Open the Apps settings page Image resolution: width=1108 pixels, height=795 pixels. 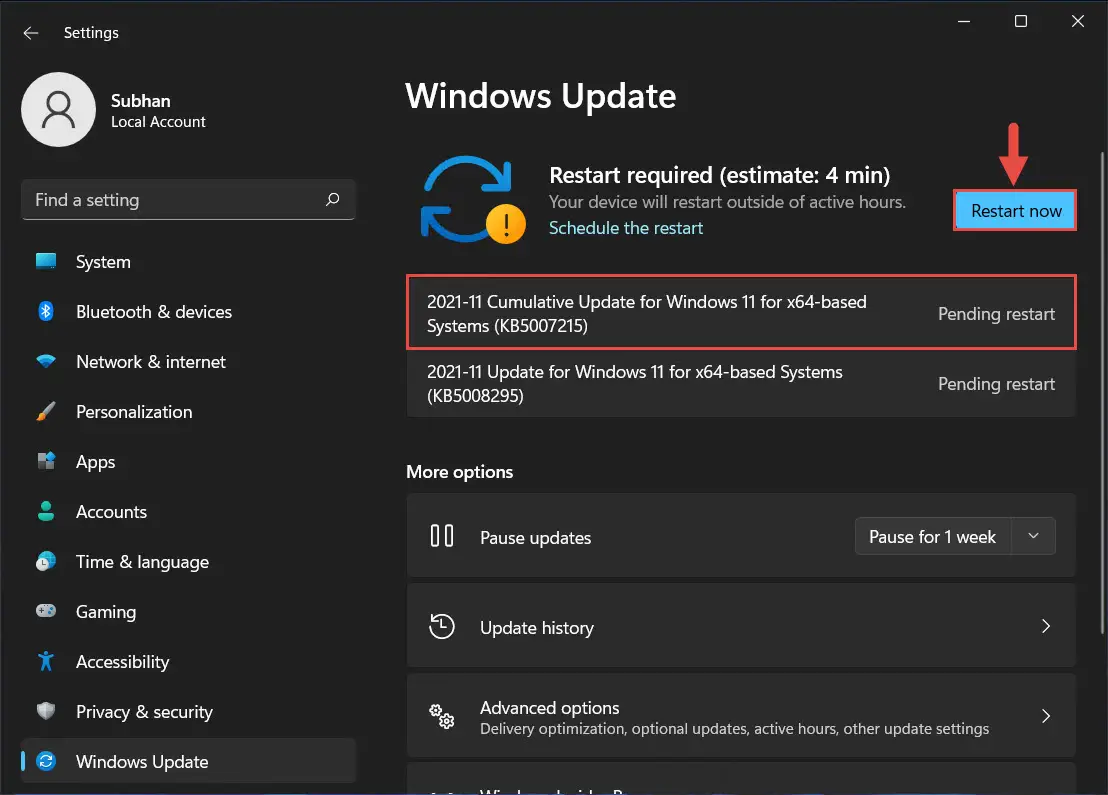(188, 461)
